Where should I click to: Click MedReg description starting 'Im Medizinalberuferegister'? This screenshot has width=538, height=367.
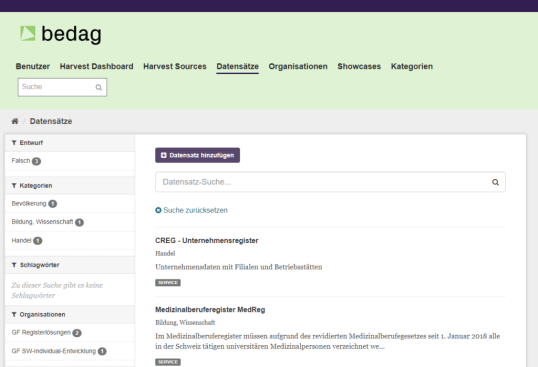pos(327,341)
